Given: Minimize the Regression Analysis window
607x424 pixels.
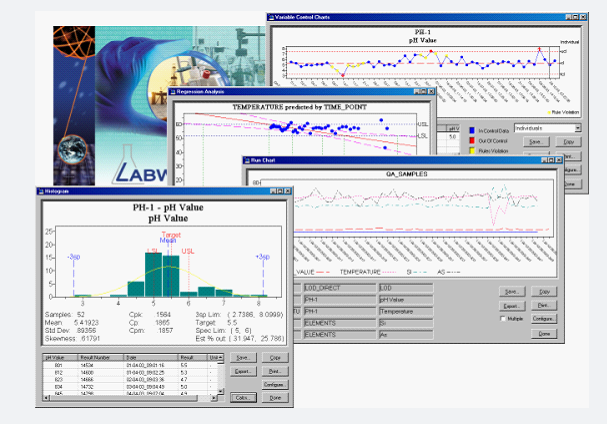Looking at the screenshot, I should 417,91.
